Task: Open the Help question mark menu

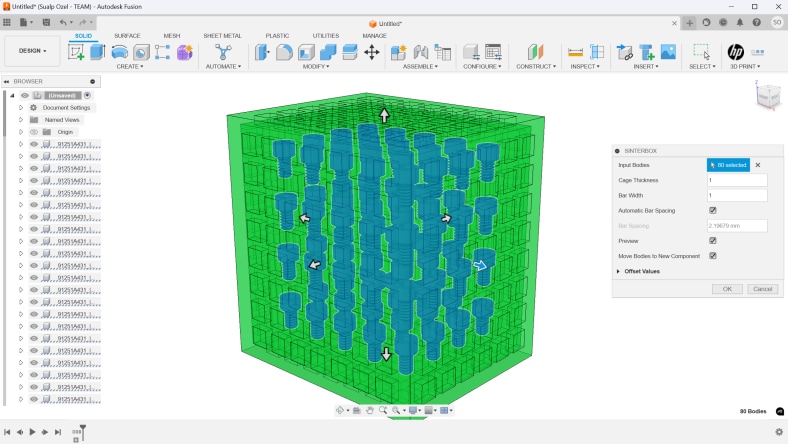Action: coord(756,23)
